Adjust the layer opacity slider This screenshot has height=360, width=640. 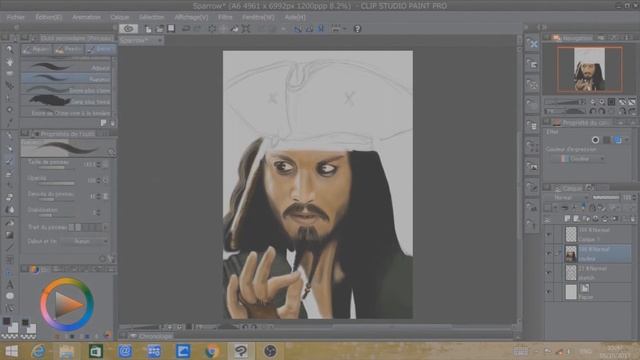point(606,198)
